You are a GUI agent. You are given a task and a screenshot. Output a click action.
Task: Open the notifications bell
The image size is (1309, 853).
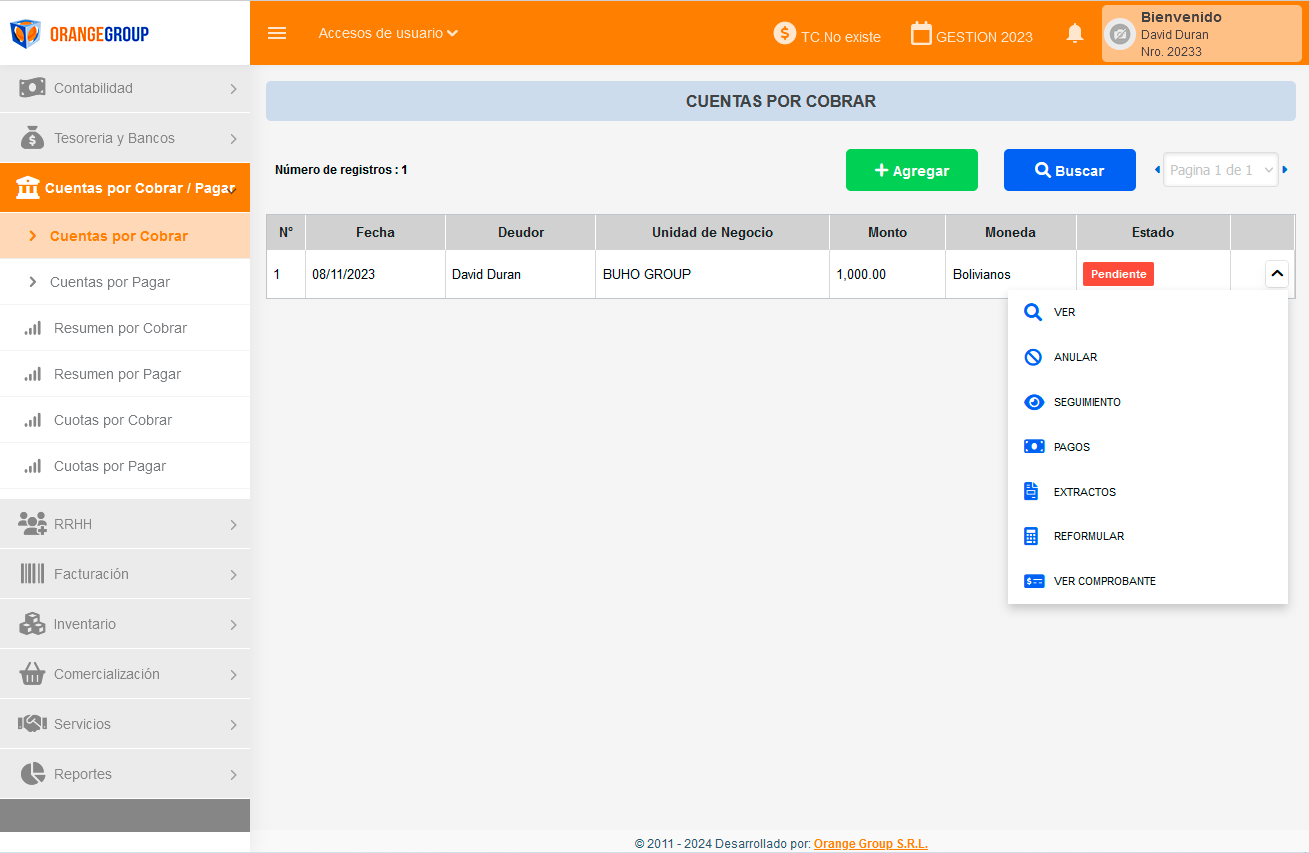click(1075, 34)
